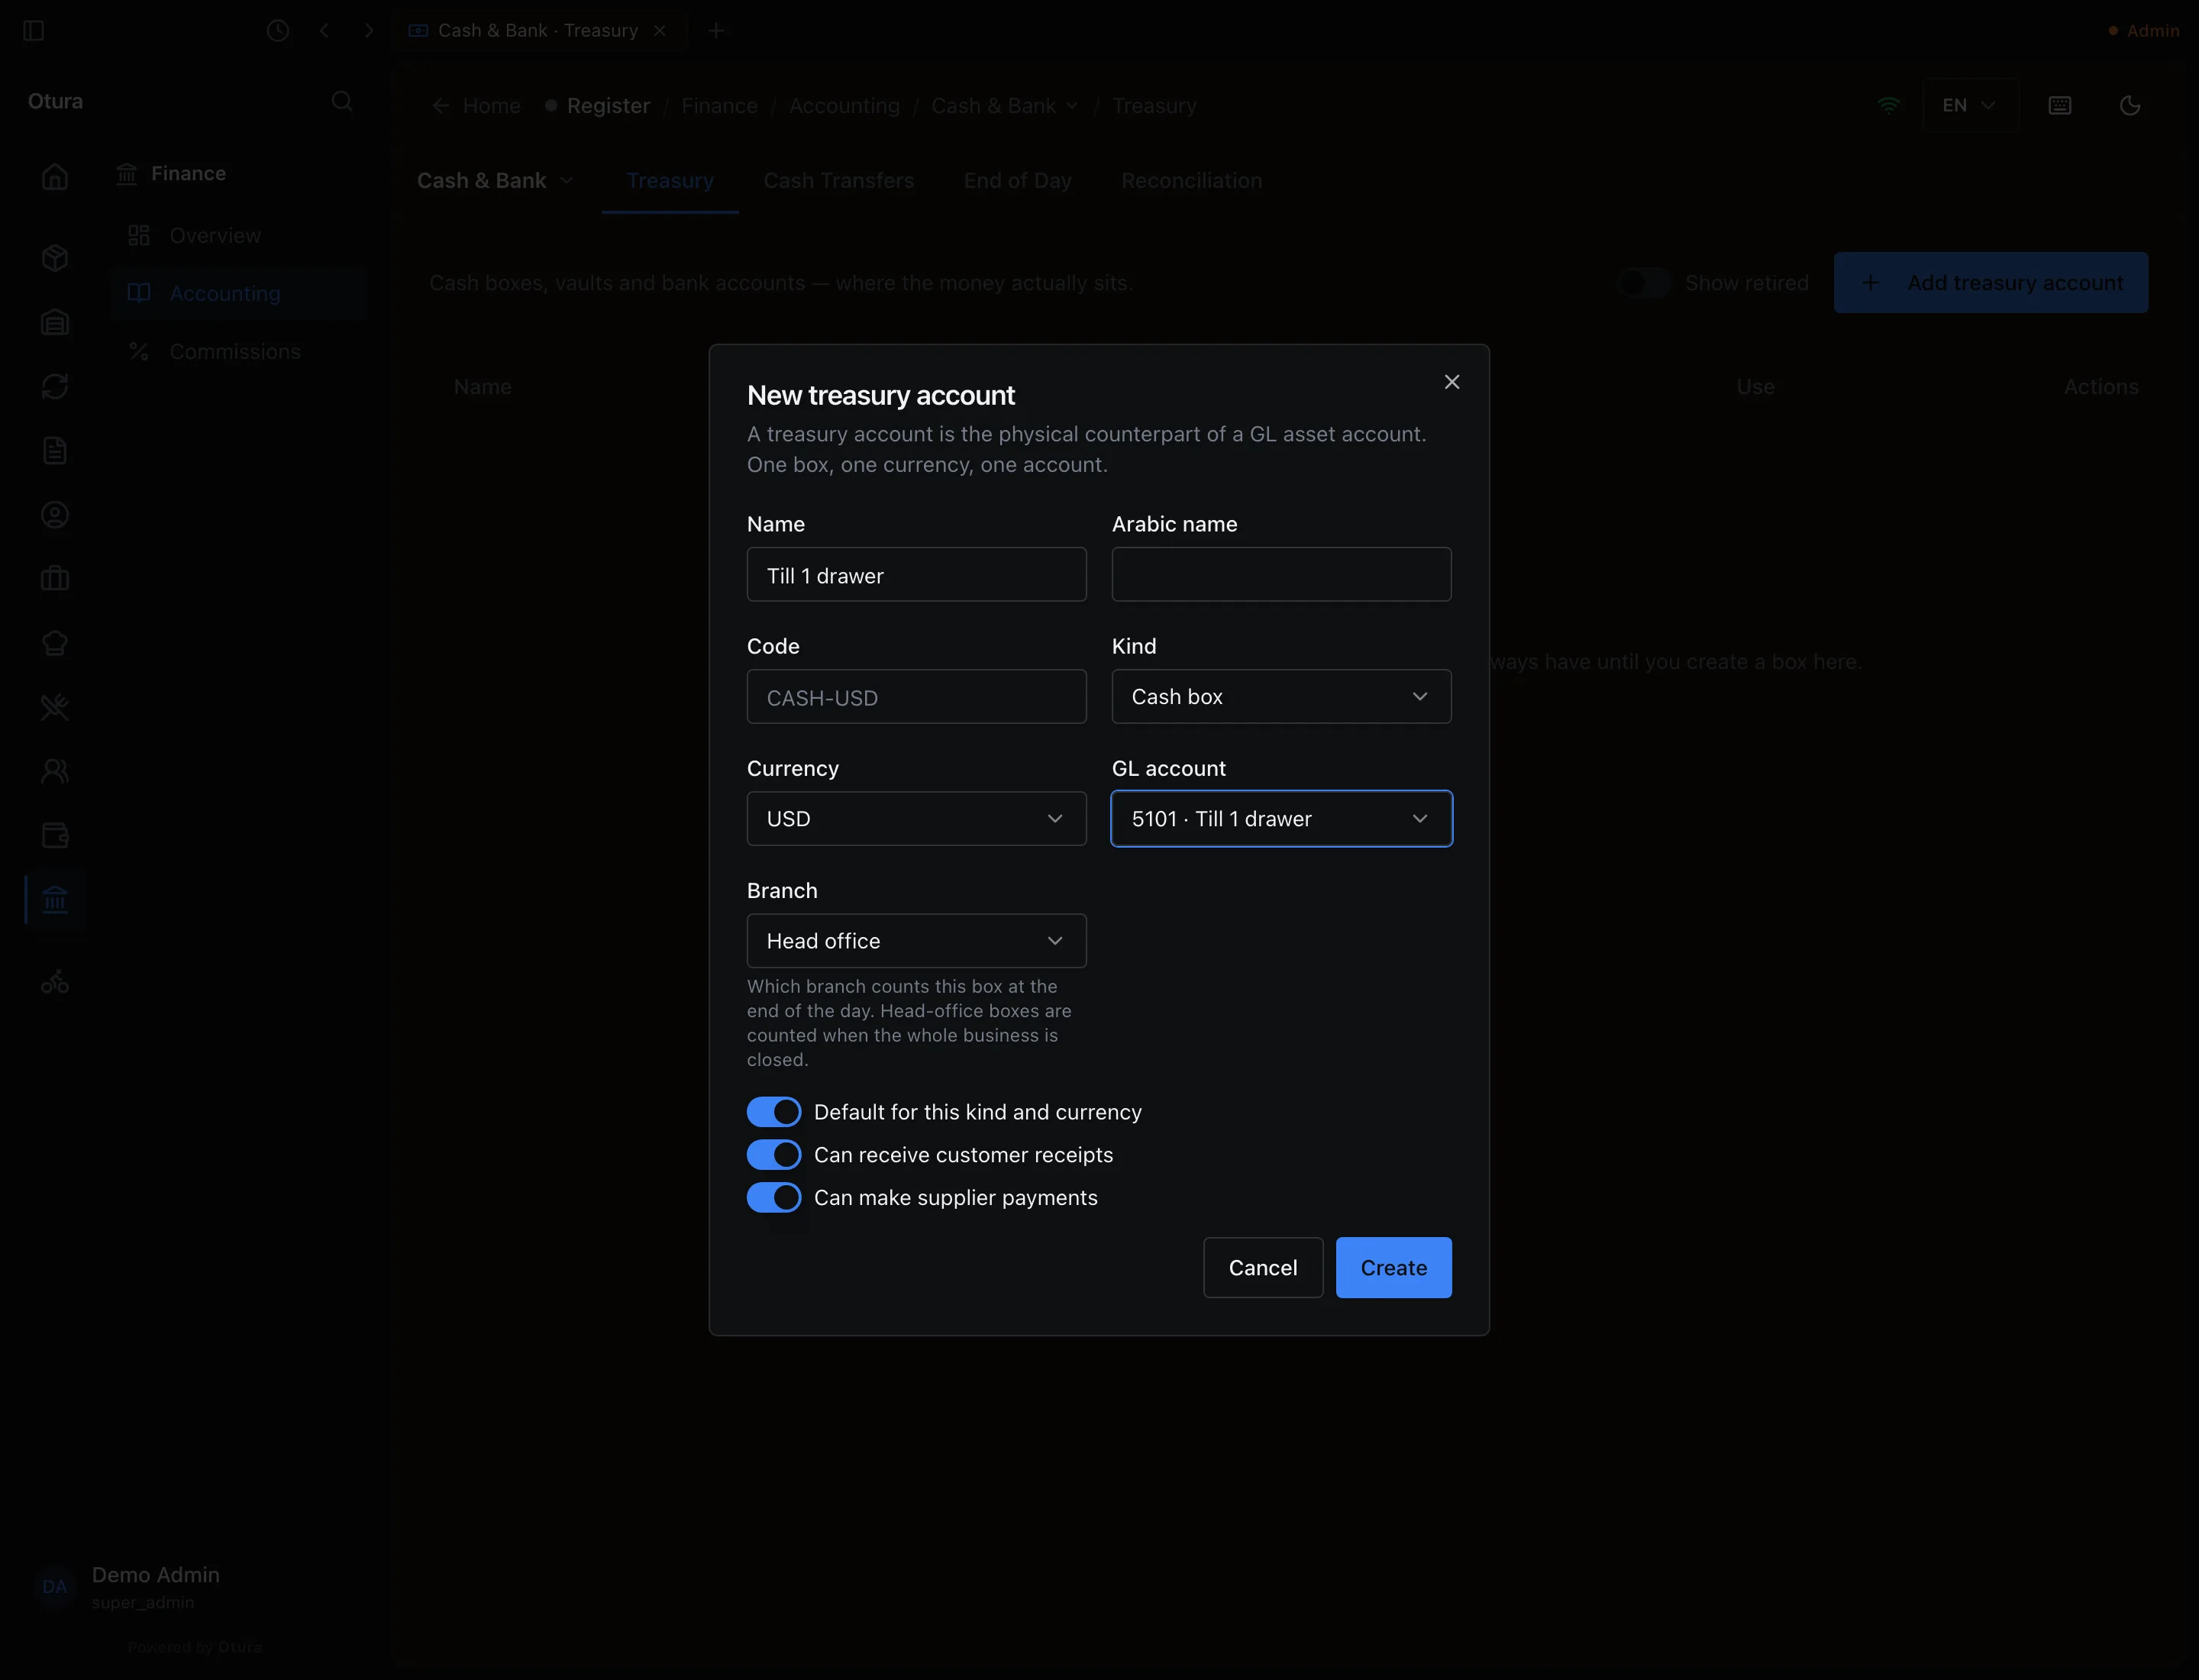Click Add treasury account button
The height and width of the screenshot is (1680, 2199).
[1991, 283]
